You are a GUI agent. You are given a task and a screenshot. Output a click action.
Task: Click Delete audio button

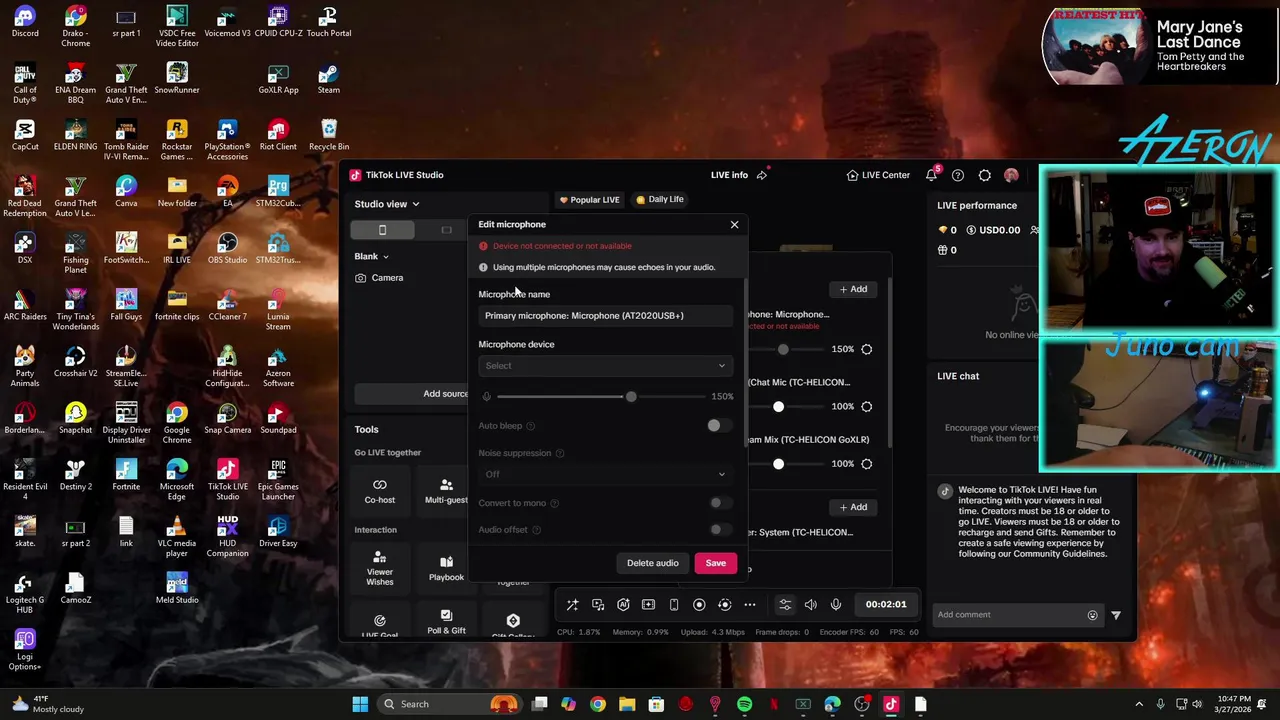pyautogui.click(x=652, y=563)
